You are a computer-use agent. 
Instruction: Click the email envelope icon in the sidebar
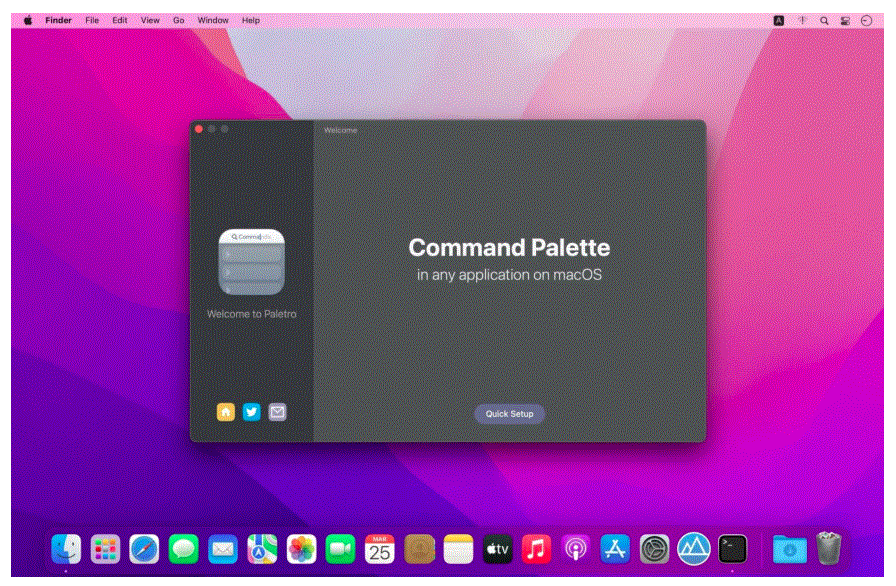(278, 412)
